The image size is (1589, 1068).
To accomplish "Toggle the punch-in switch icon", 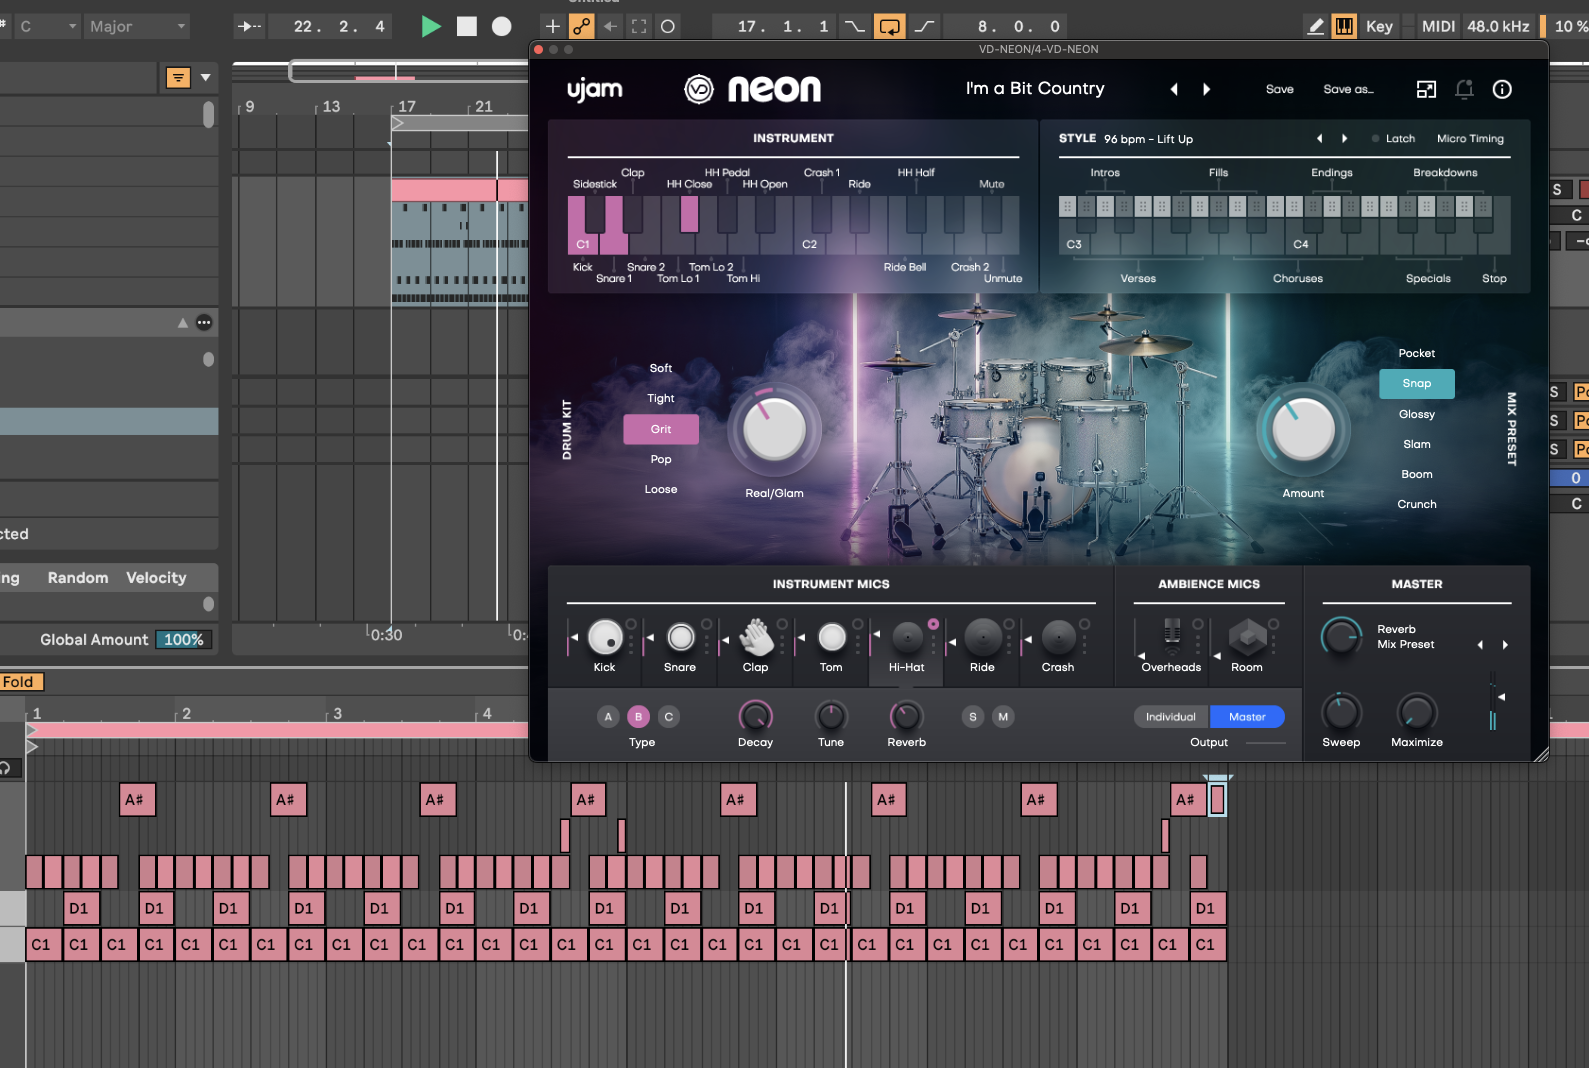I will tap(855, 27).
